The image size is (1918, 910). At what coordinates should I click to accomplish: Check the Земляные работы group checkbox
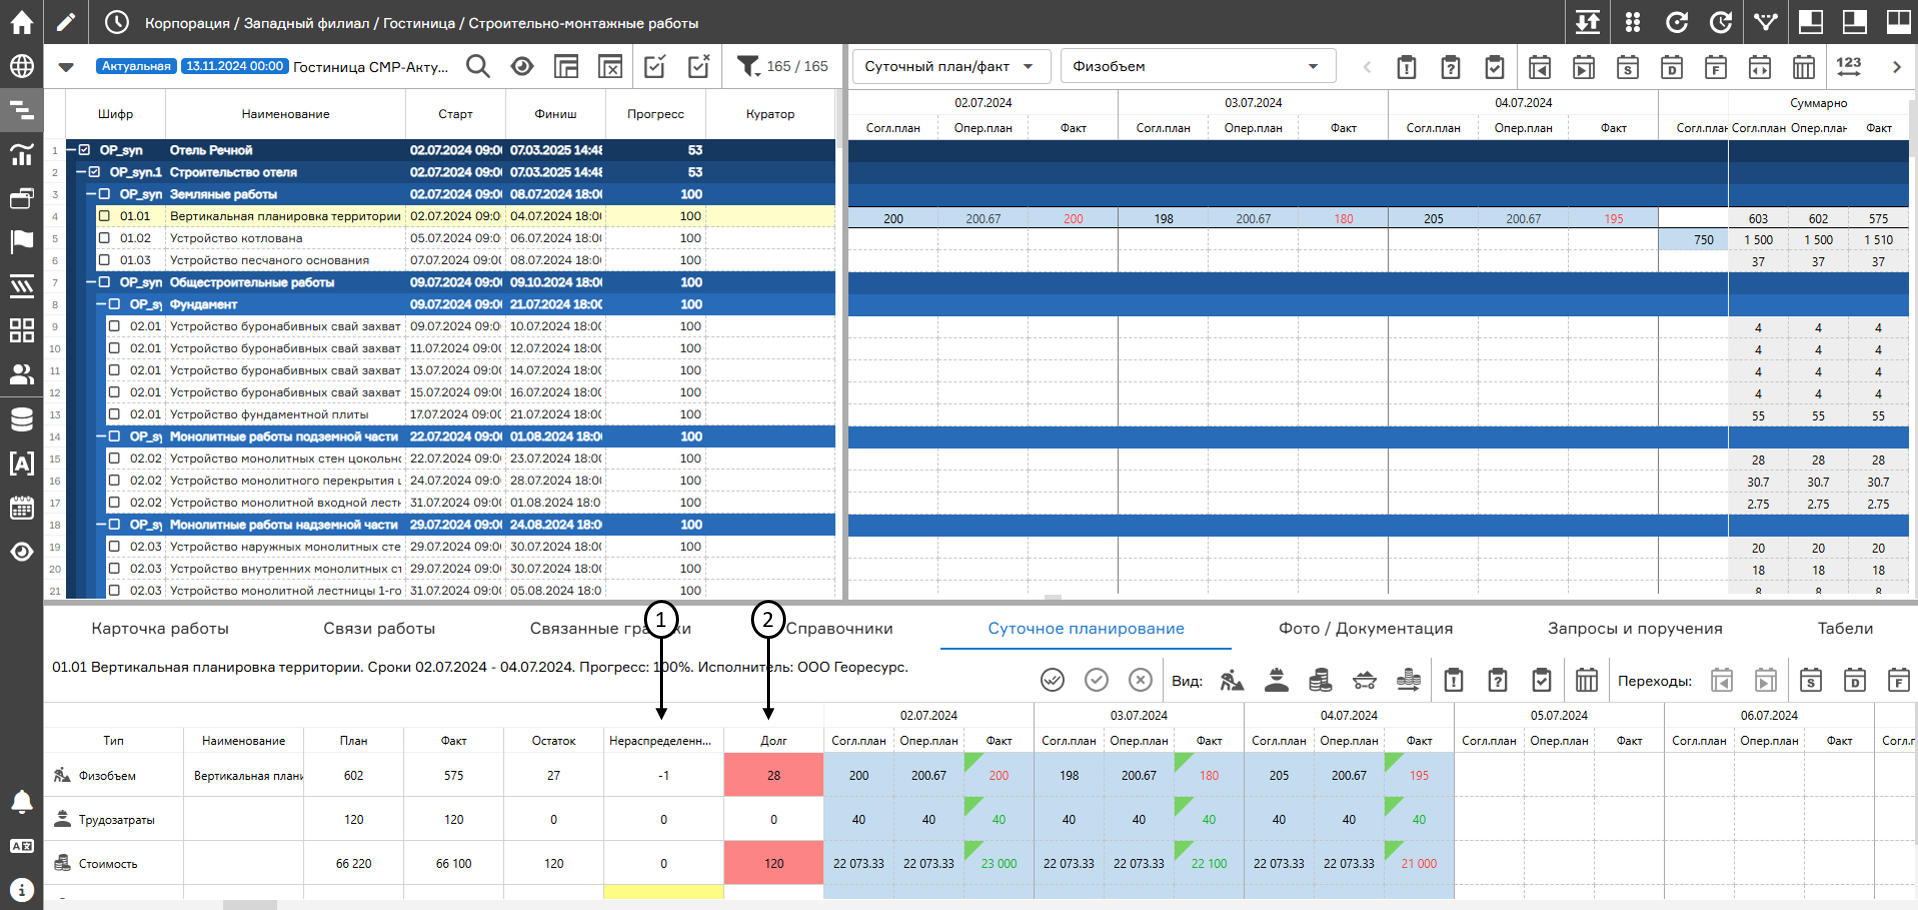point(104,194)
